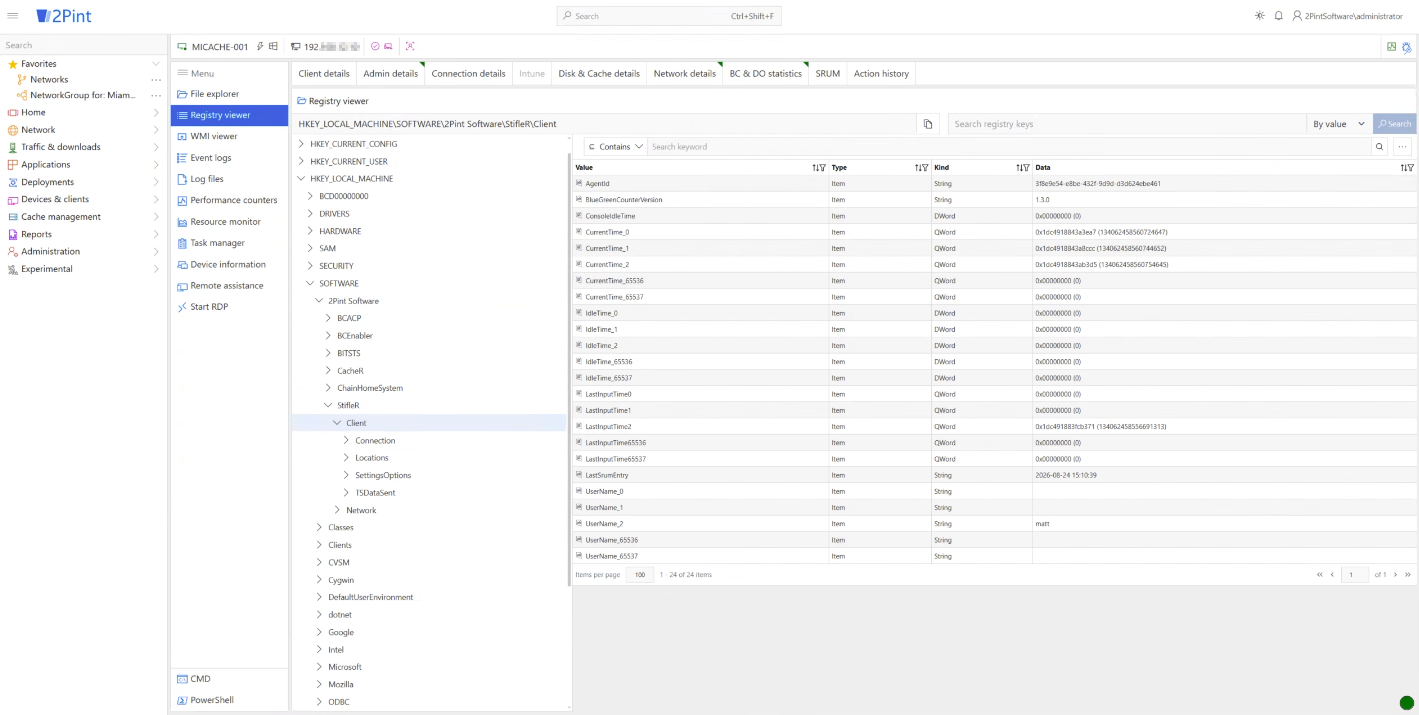Select the AgentId value row
Image resolution: width=1419 pixels, height=715 pixels.
[x=994, y=184]
